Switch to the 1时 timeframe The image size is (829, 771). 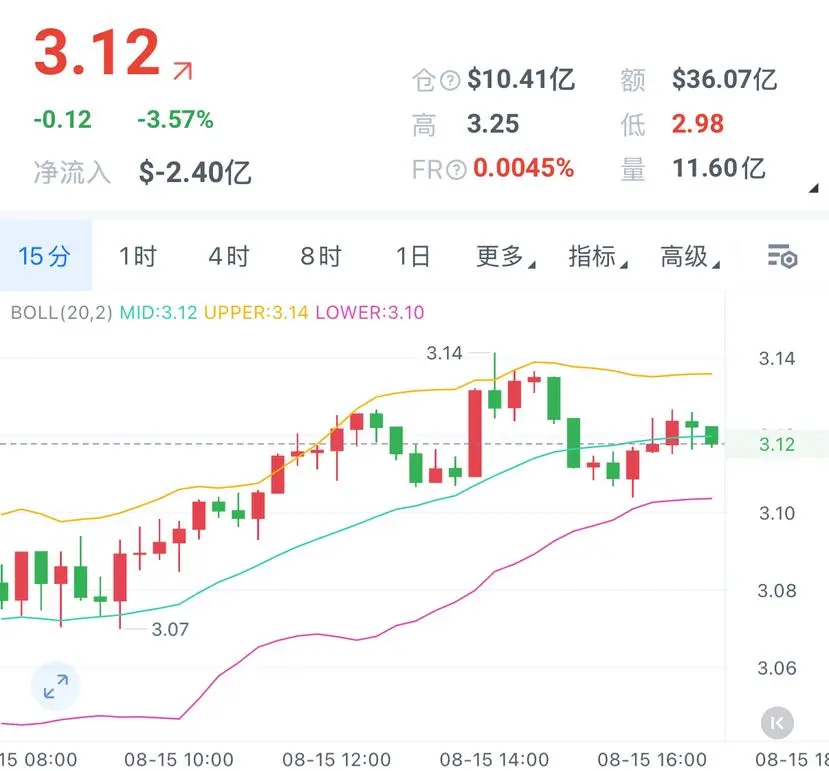pyautogui.click(x=137, y=256)
